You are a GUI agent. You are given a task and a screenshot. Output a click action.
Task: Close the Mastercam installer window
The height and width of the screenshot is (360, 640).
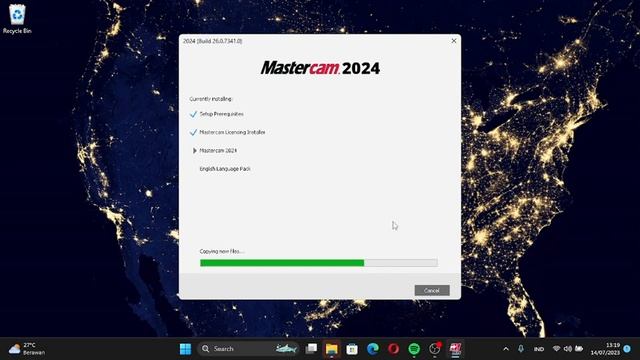click(454, 41)
